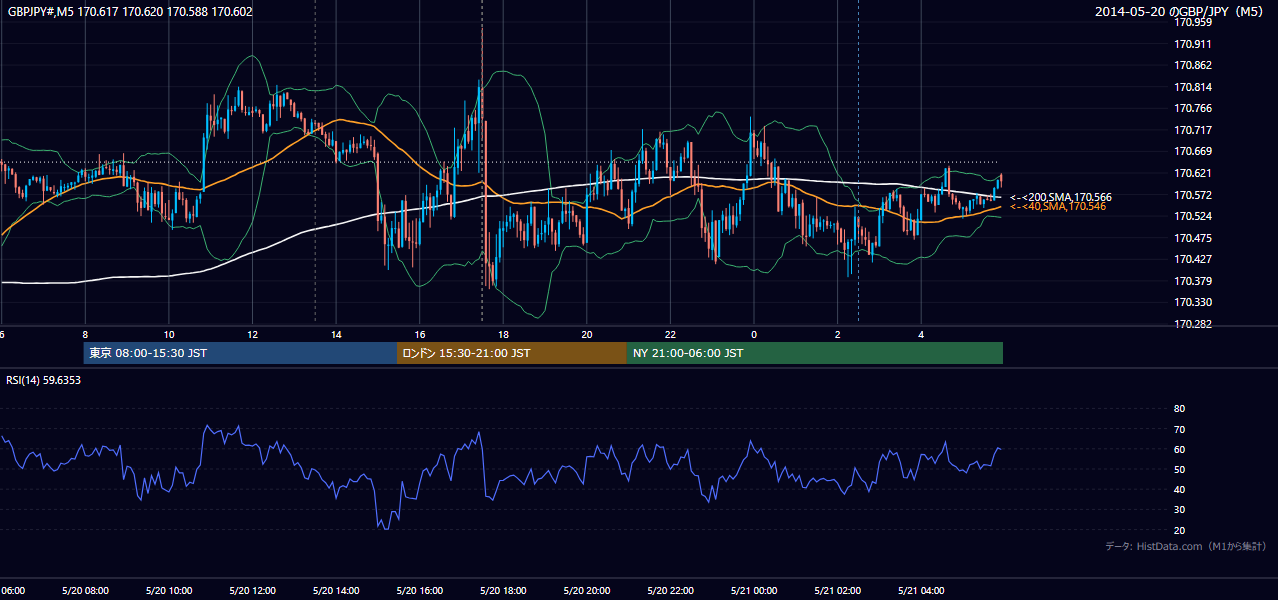Screen dimensions: 1278x600
Task: Click the 5/21 02:00 date label
Action: (x=837, y=591)
